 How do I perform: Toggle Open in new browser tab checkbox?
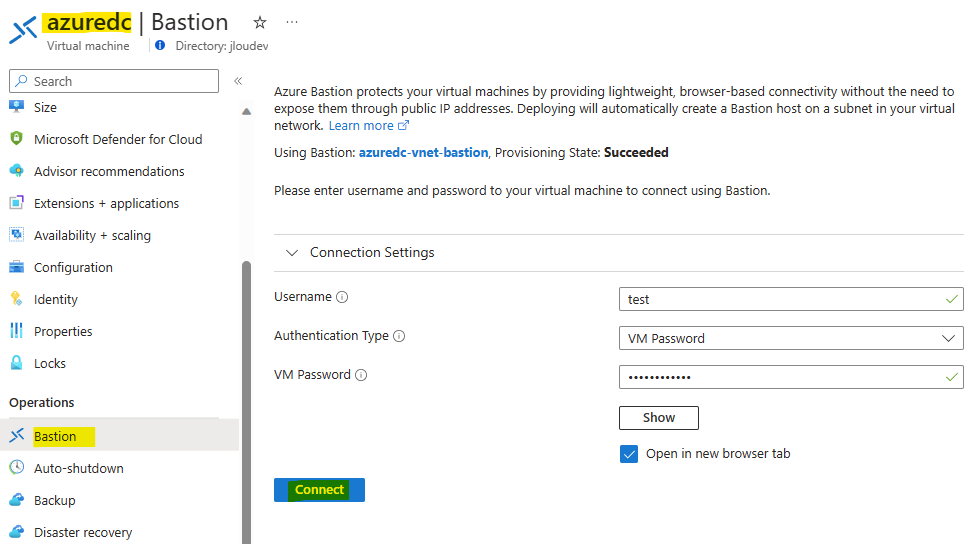(x=629, y=454)
